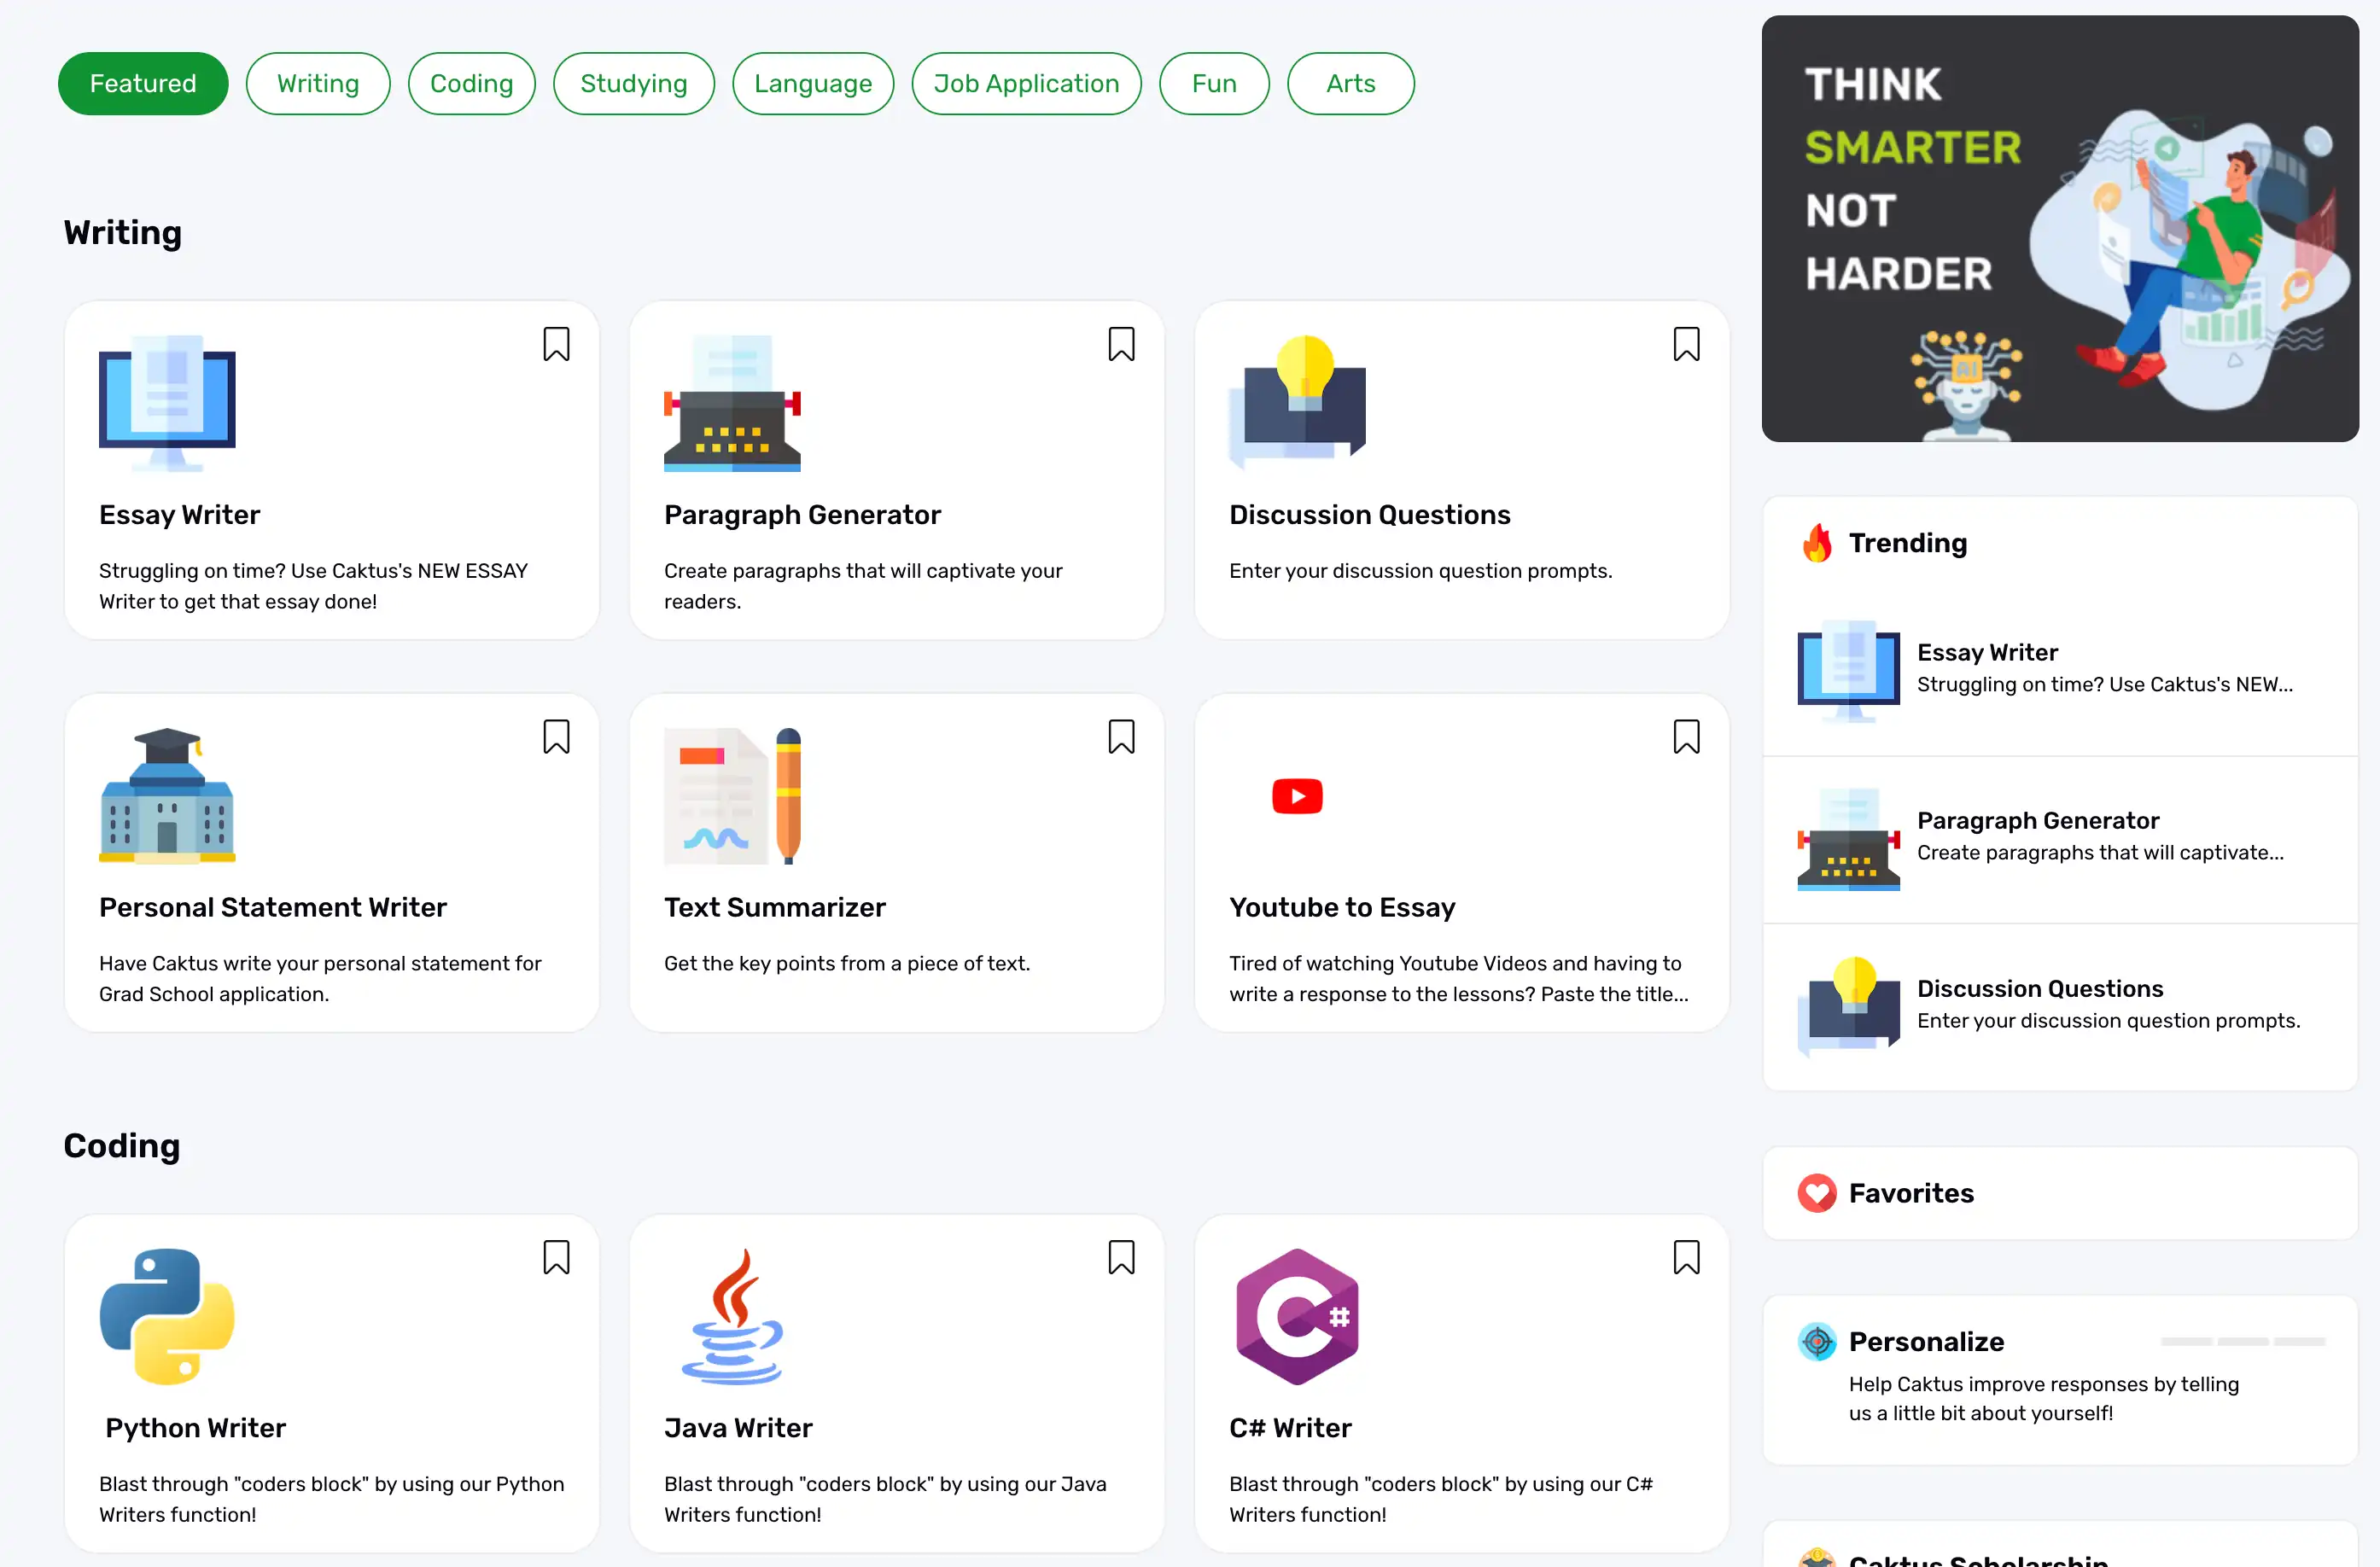Select the Job Application category tab
2380x1567 pixels.
tap(1027, 83)
